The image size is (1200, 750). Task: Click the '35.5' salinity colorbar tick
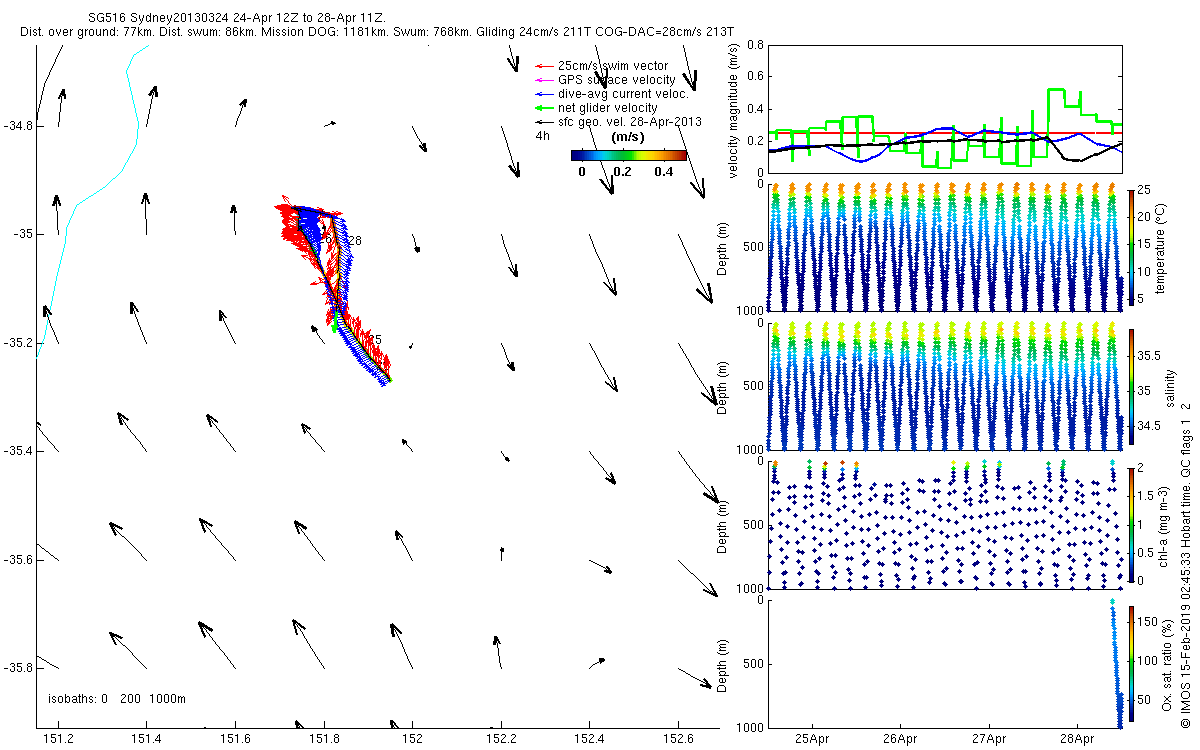tap(1148, 356)
